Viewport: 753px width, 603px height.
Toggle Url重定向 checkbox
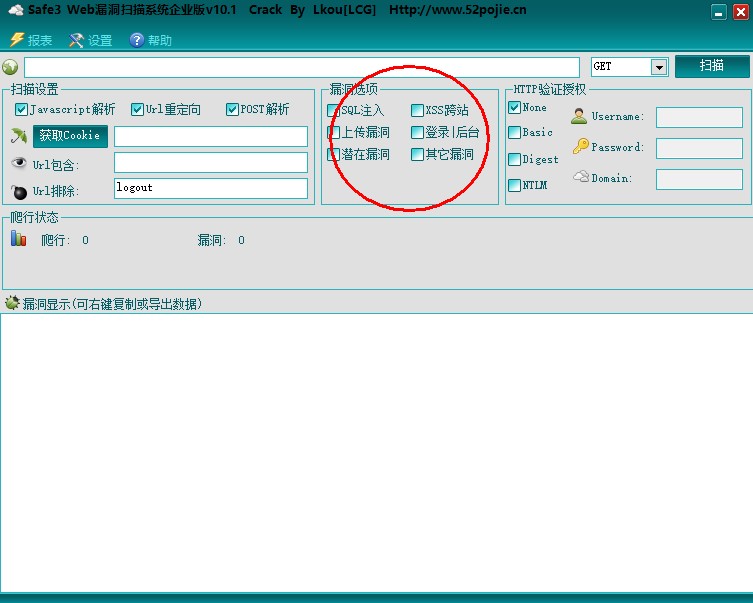(x=137, y=109)
